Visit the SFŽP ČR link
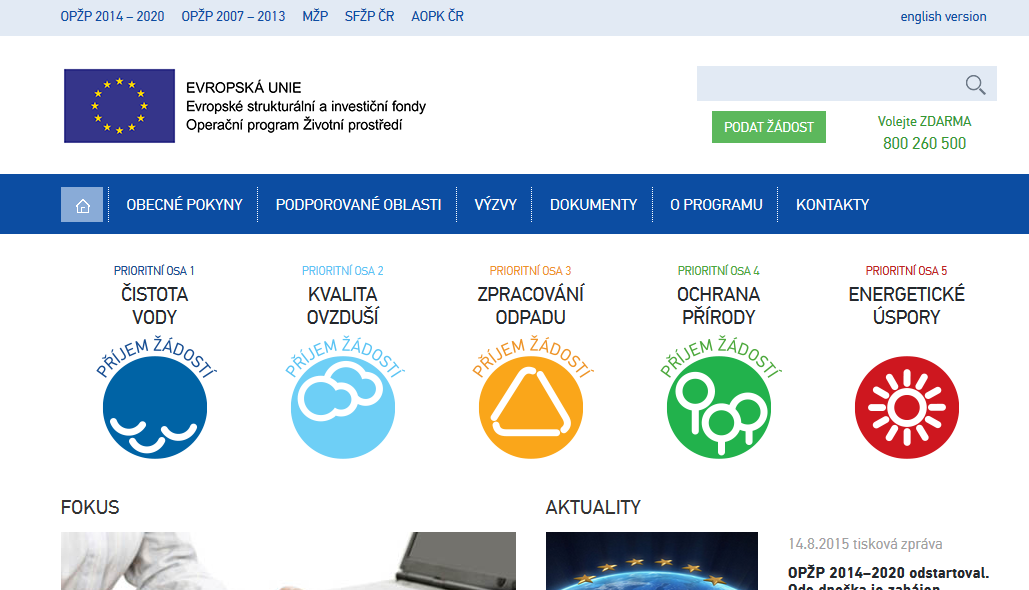Viewport: 1029px width, 590px height. pyautogui.click(x=369, y=16)
